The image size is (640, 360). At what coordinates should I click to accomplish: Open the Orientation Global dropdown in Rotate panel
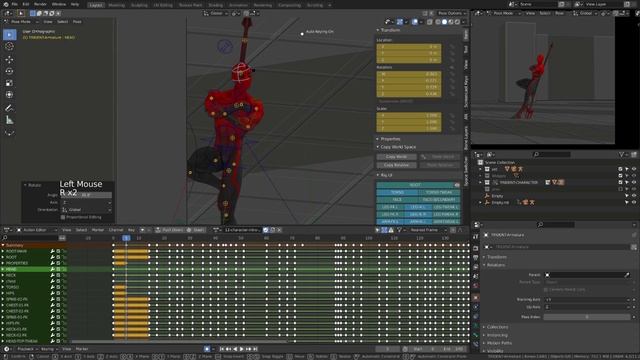point(86,210)
